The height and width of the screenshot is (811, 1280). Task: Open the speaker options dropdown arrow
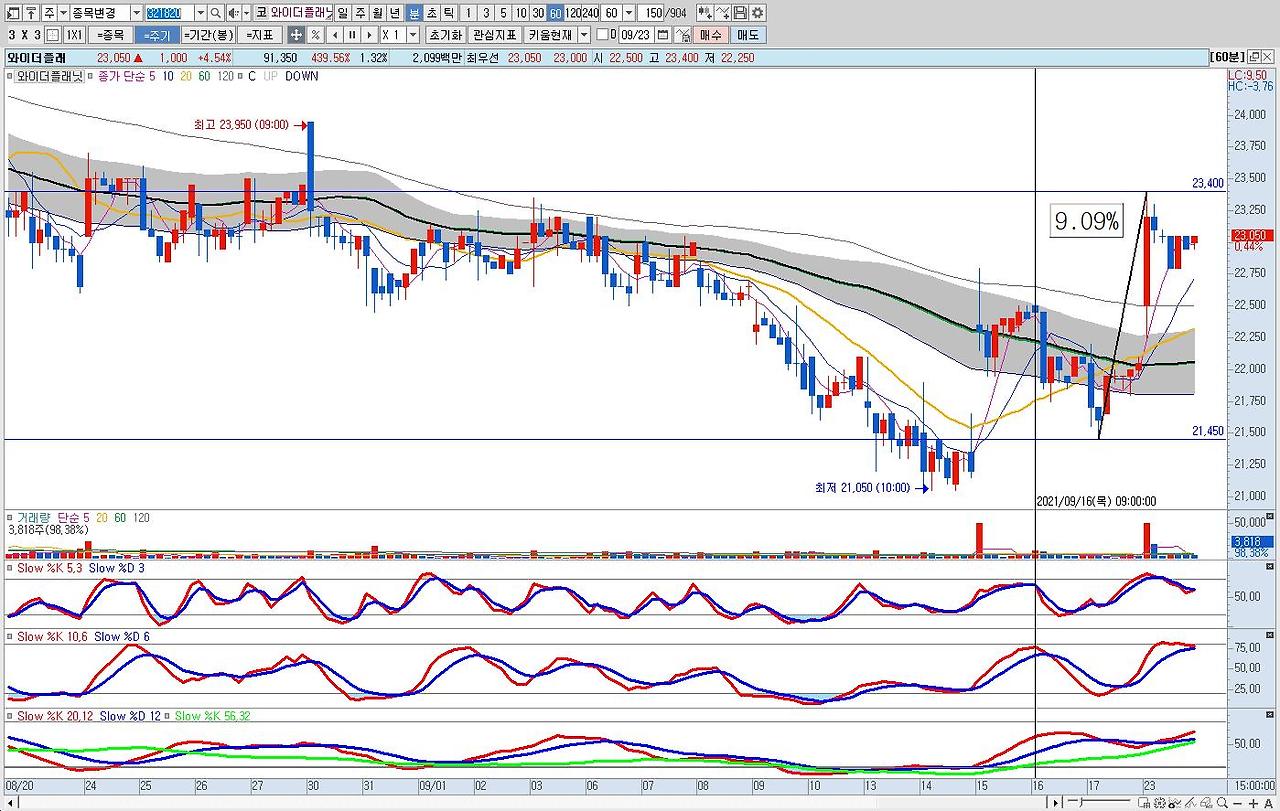click(246, 13)
